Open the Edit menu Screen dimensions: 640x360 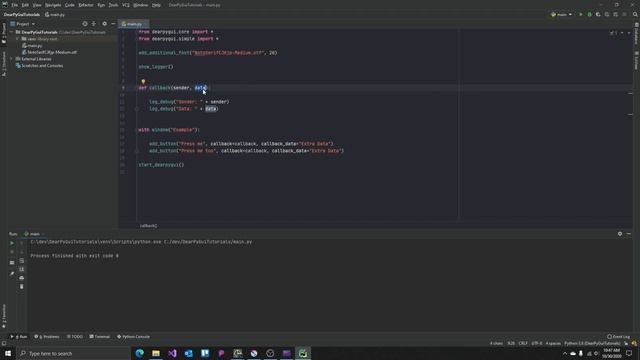click(x=25, y=5)
